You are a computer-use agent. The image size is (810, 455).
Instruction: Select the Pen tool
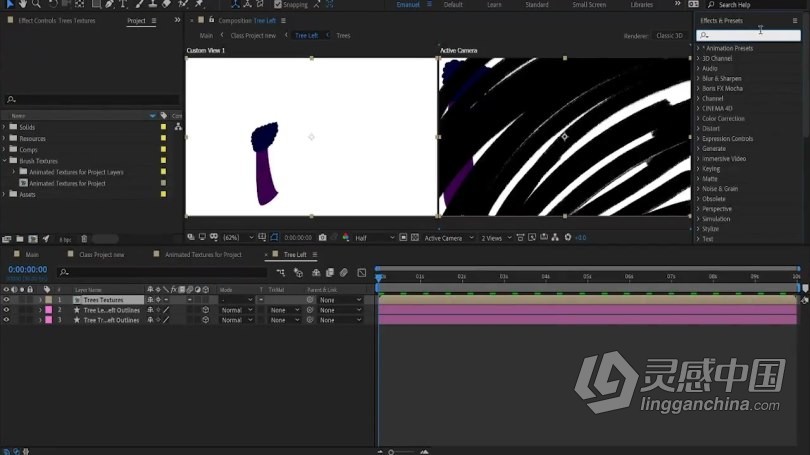[x=110, y=4]
